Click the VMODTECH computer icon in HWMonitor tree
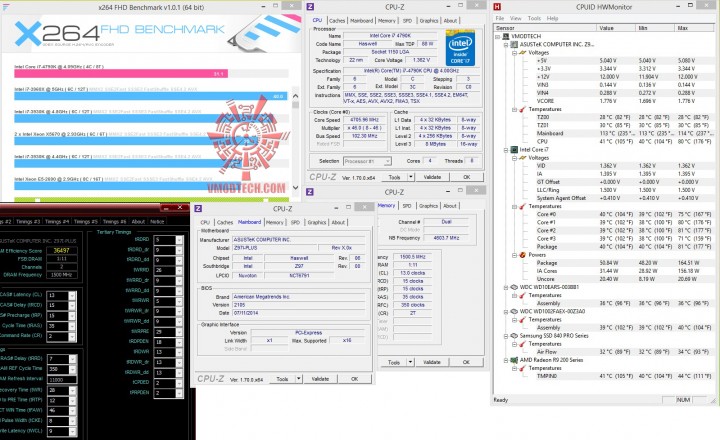 click(506, 36)
